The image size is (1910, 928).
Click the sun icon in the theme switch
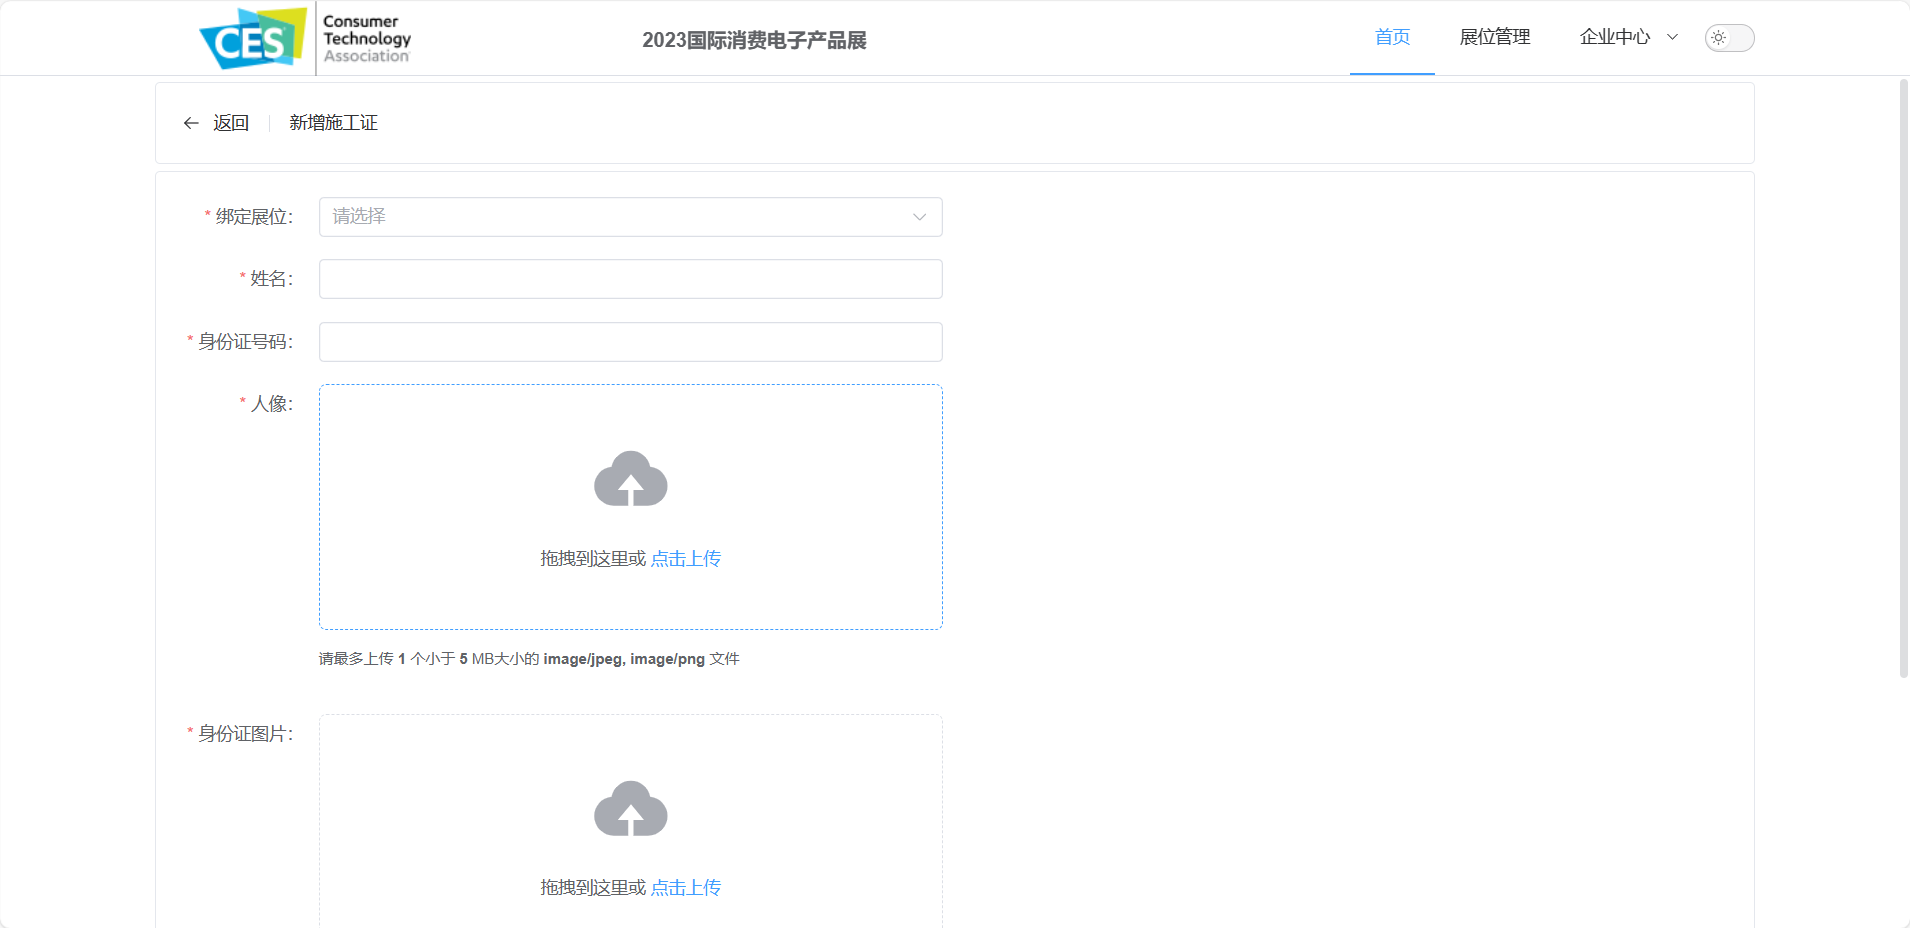coord(1718,38)
